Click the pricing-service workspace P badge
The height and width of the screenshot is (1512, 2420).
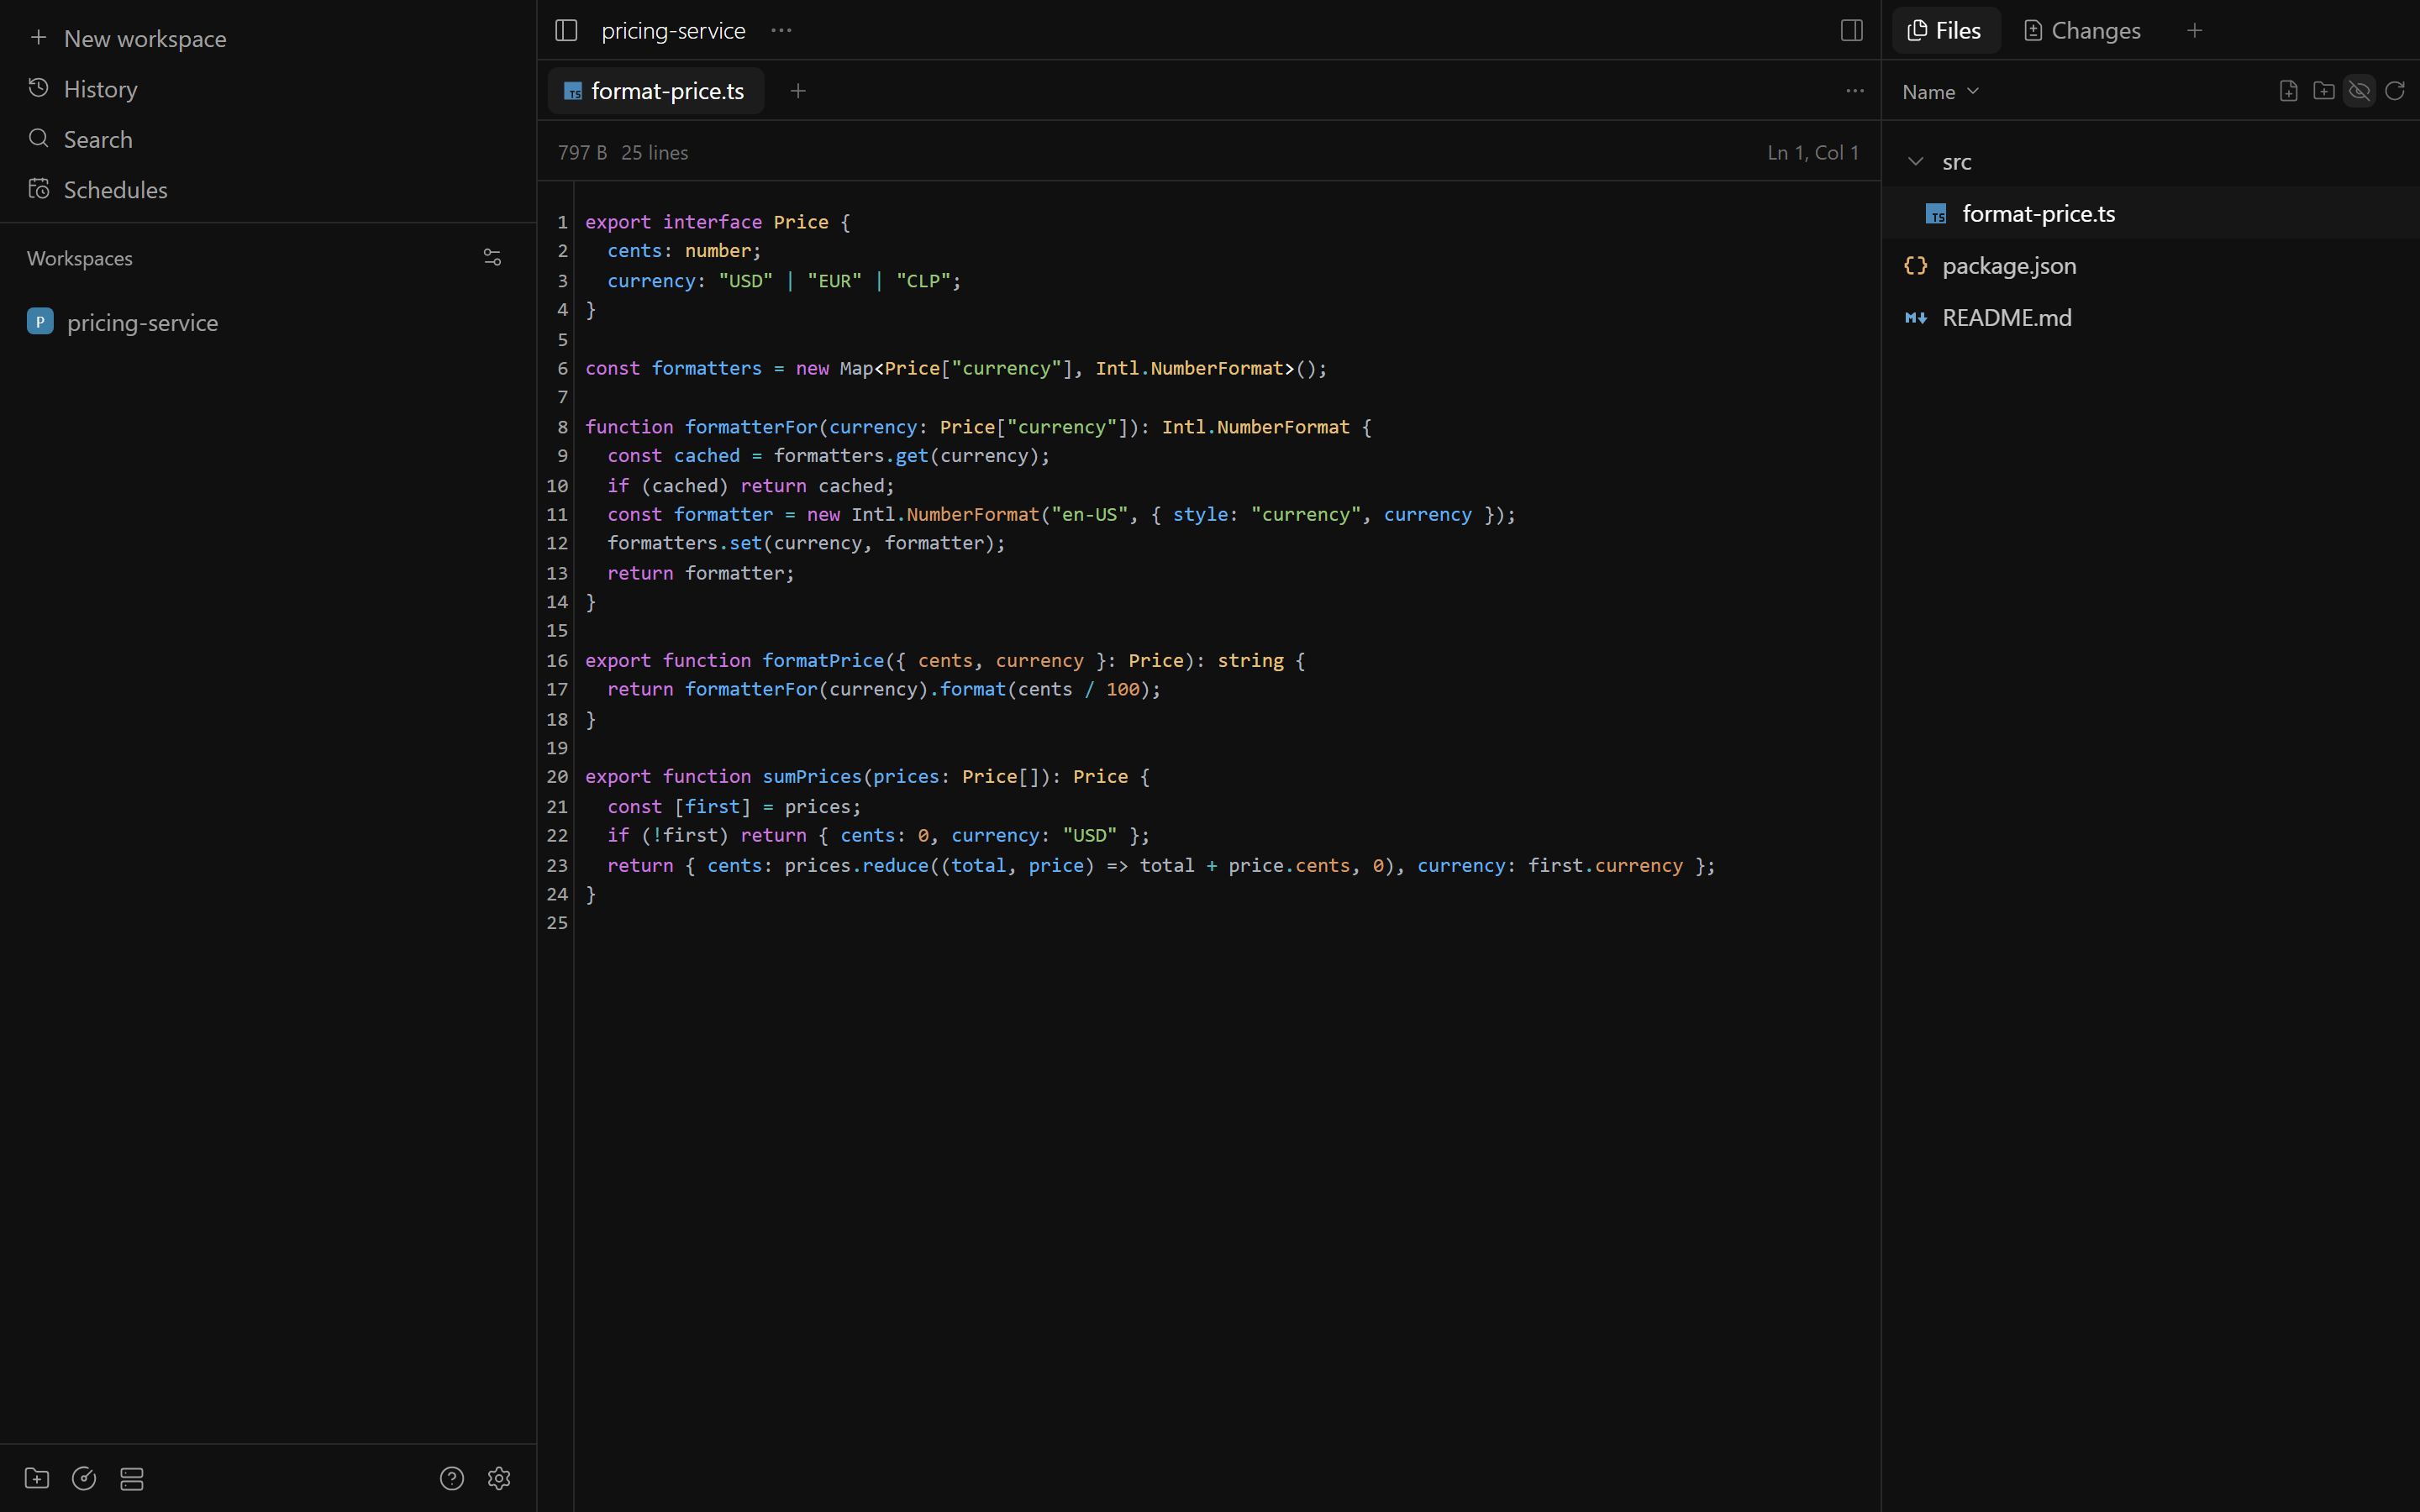click(40, 321)
